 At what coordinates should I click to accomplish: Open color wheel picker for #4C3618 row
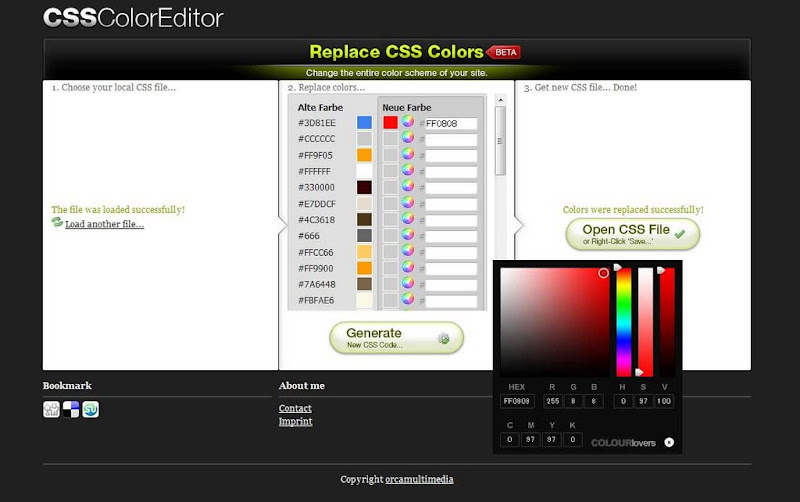408,218
